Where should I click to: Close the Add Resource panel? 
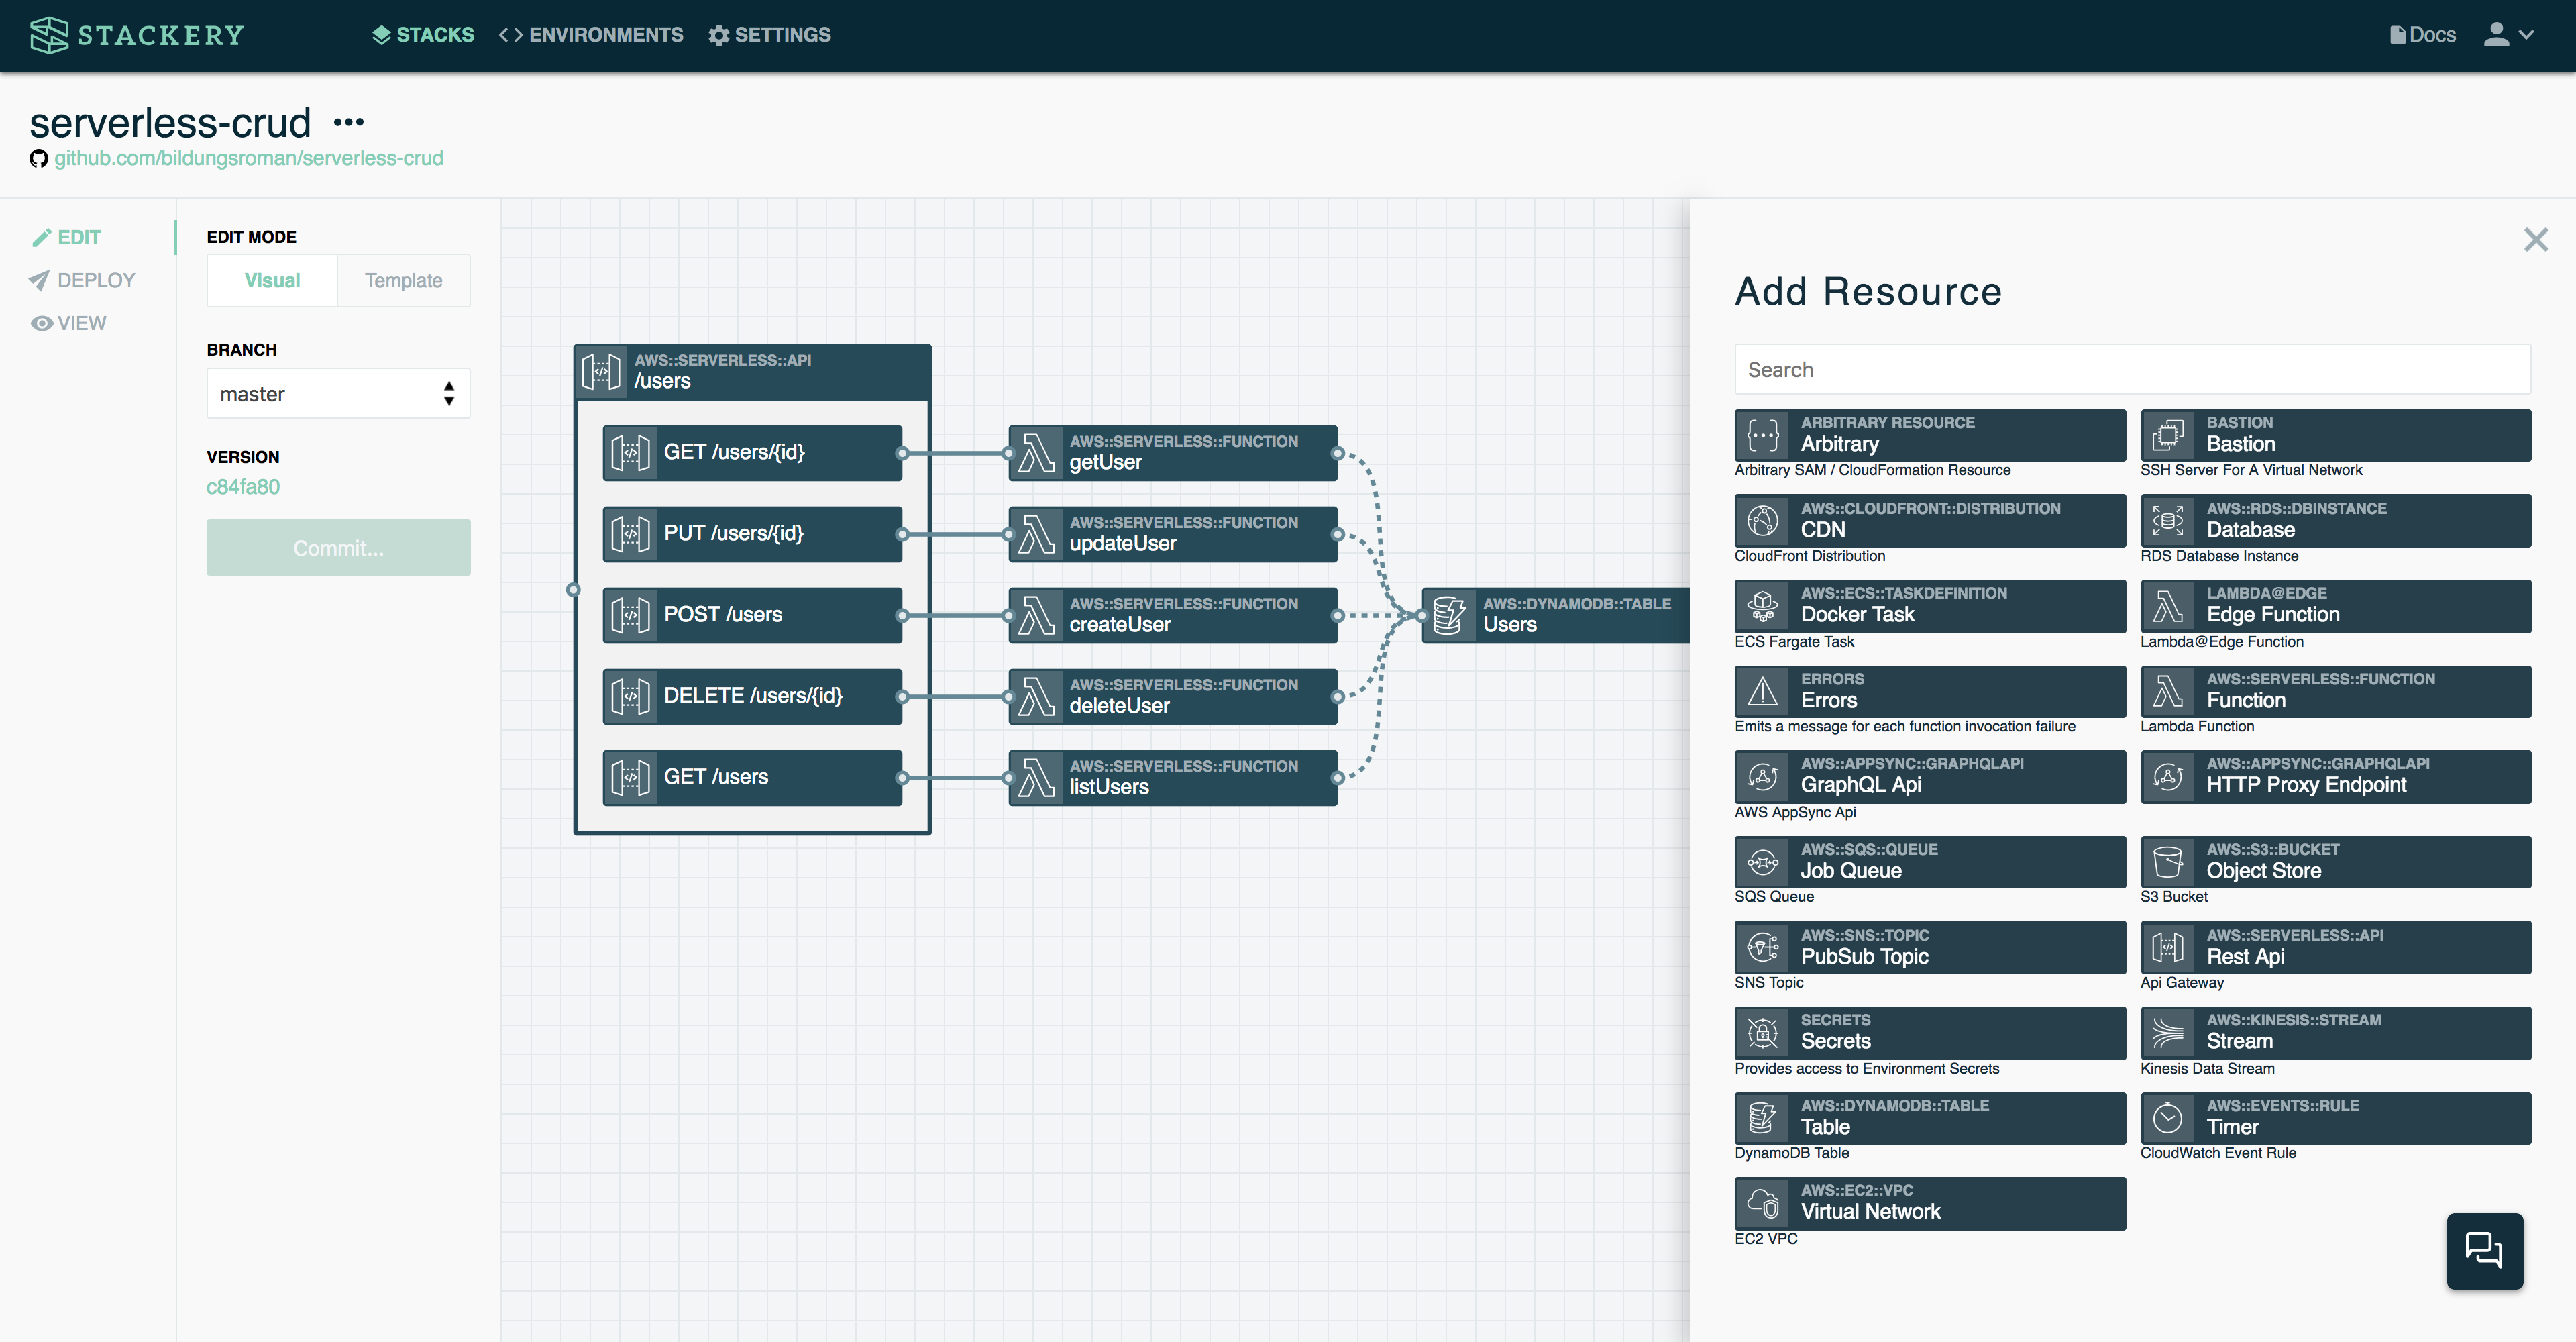(x=2535, y=239)
